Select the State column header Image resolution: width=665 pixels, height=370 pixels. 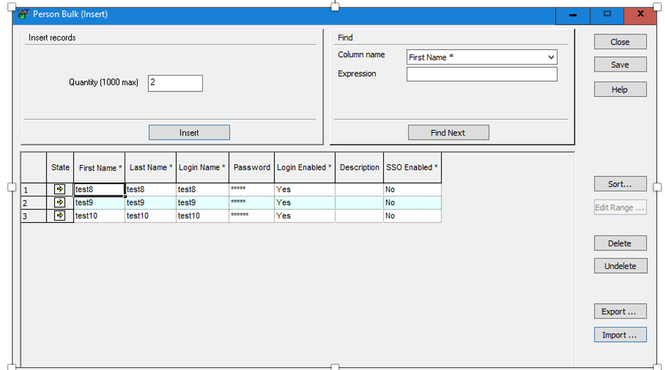click(x=60, y=168)
